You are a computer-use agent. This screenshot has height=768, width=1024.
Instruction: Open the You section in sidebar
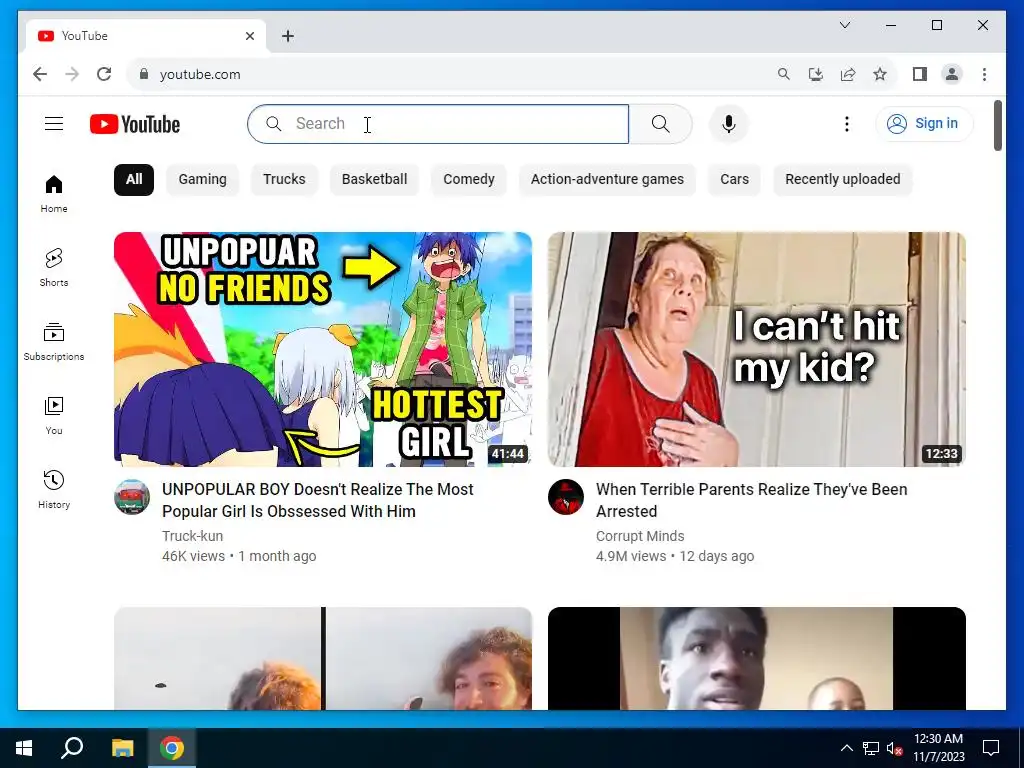click(54, 415)
